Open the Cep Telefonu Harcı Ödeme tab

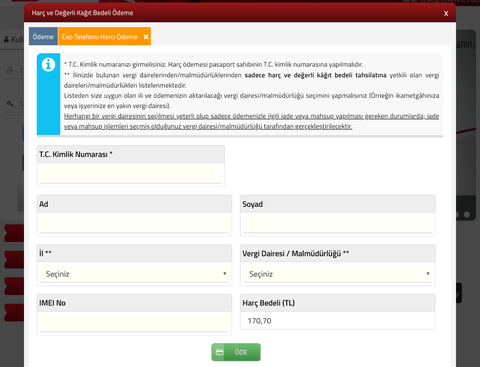(x=100, y=36)
